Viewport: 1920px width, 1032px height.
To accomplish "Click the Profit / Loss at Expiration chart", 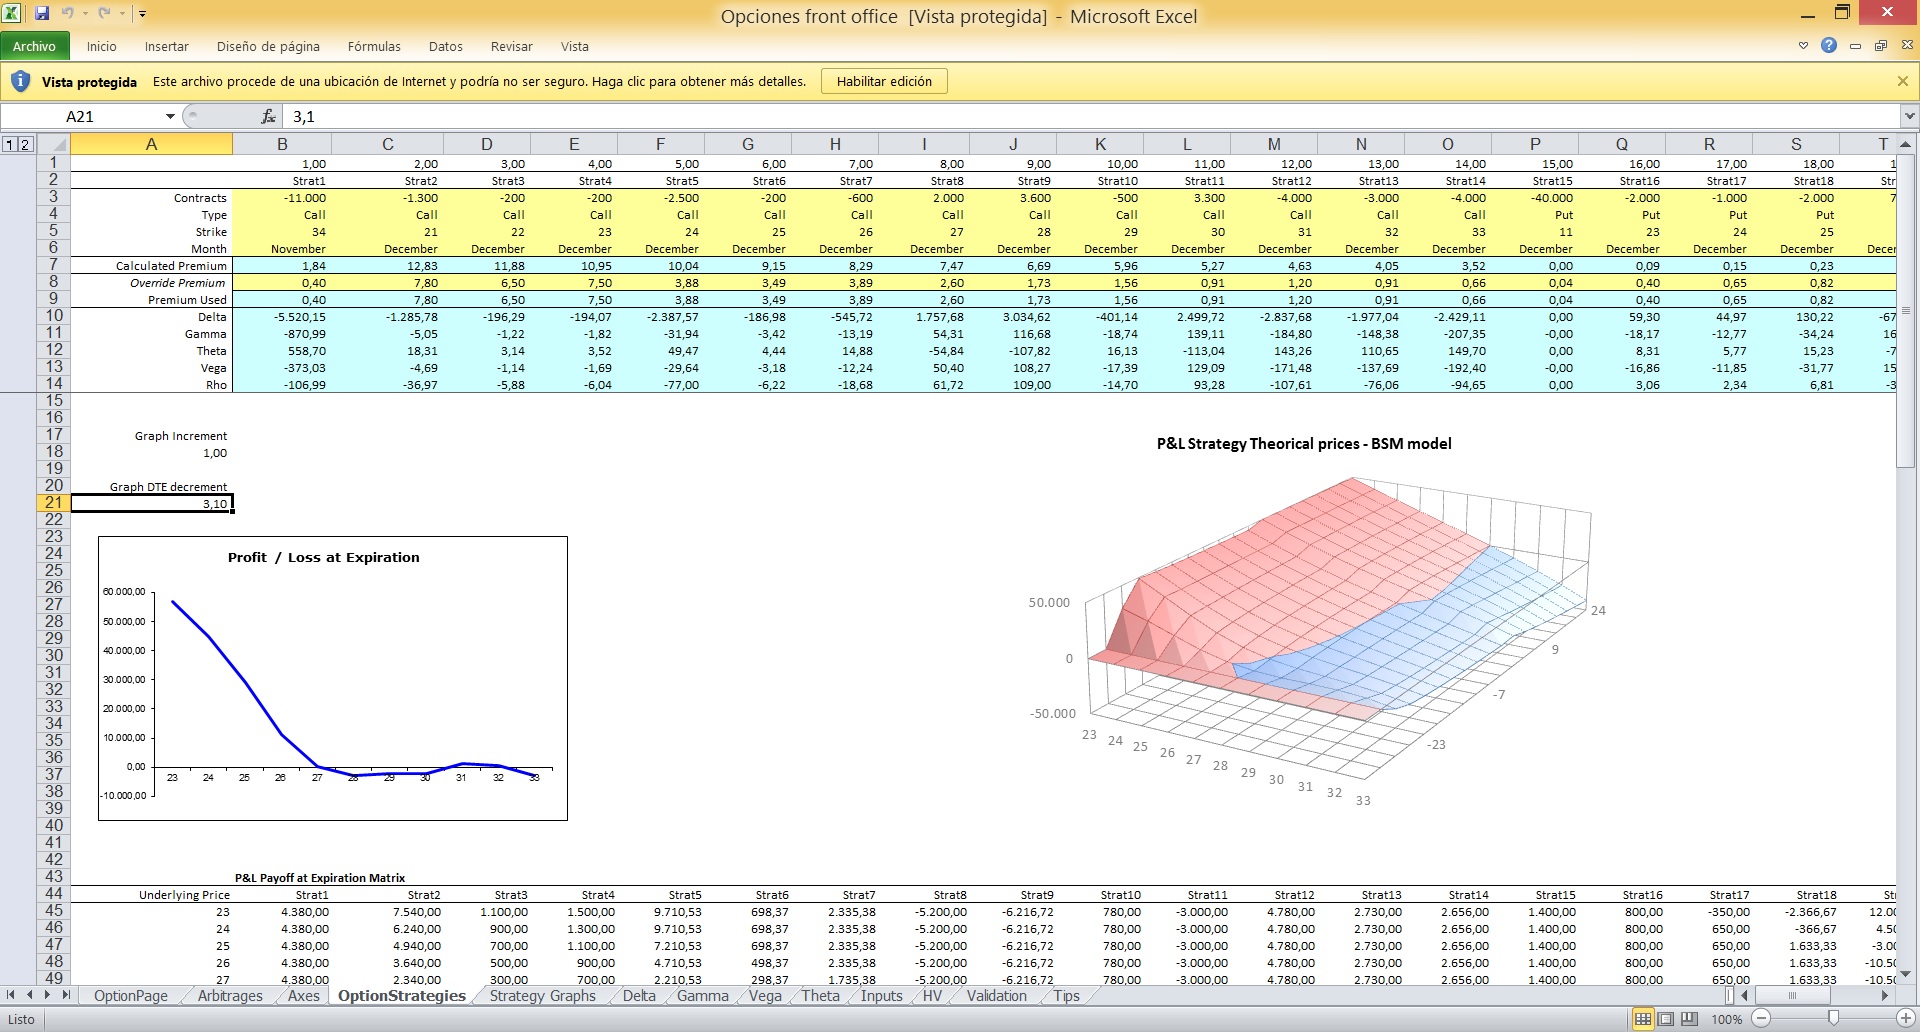I will coord(333,678).
